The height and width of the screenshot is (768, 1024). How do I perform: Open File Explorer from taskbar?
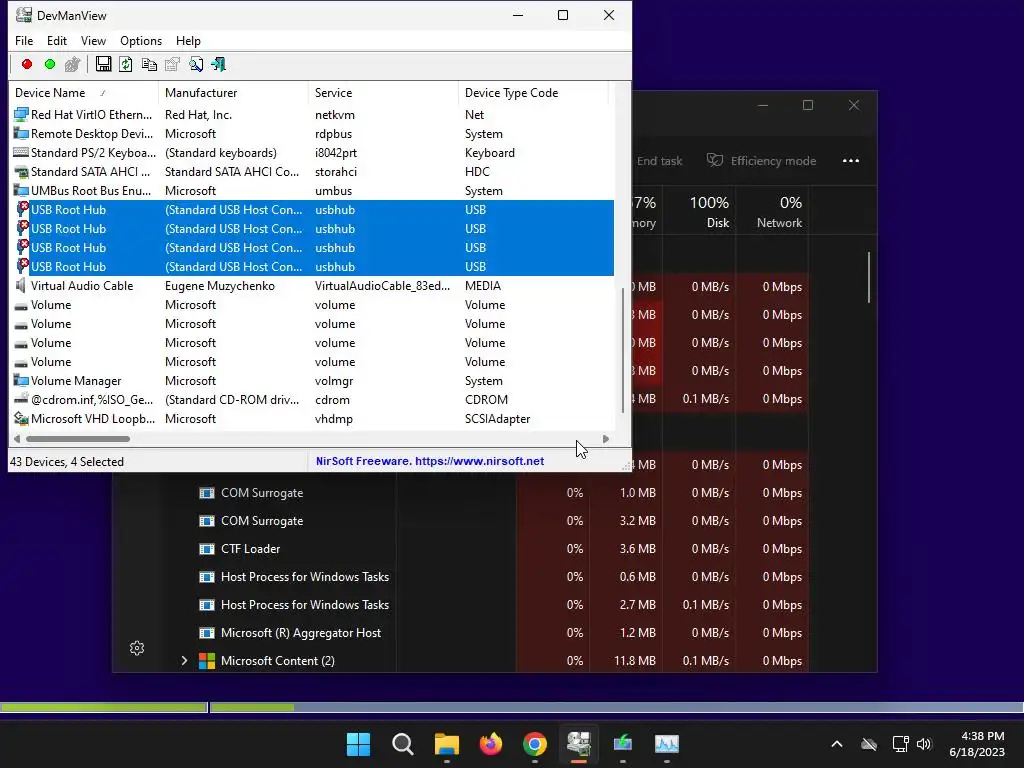coord(447,744)
